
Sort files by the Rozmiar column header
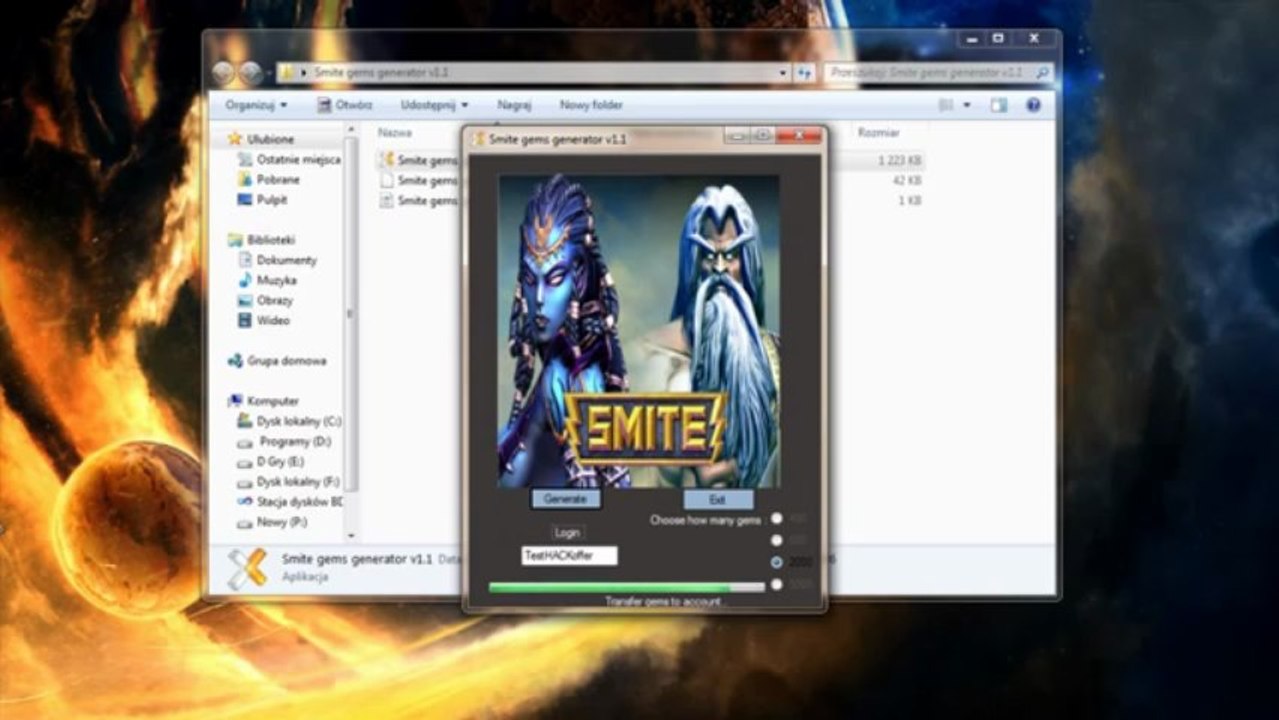point(878,132)
